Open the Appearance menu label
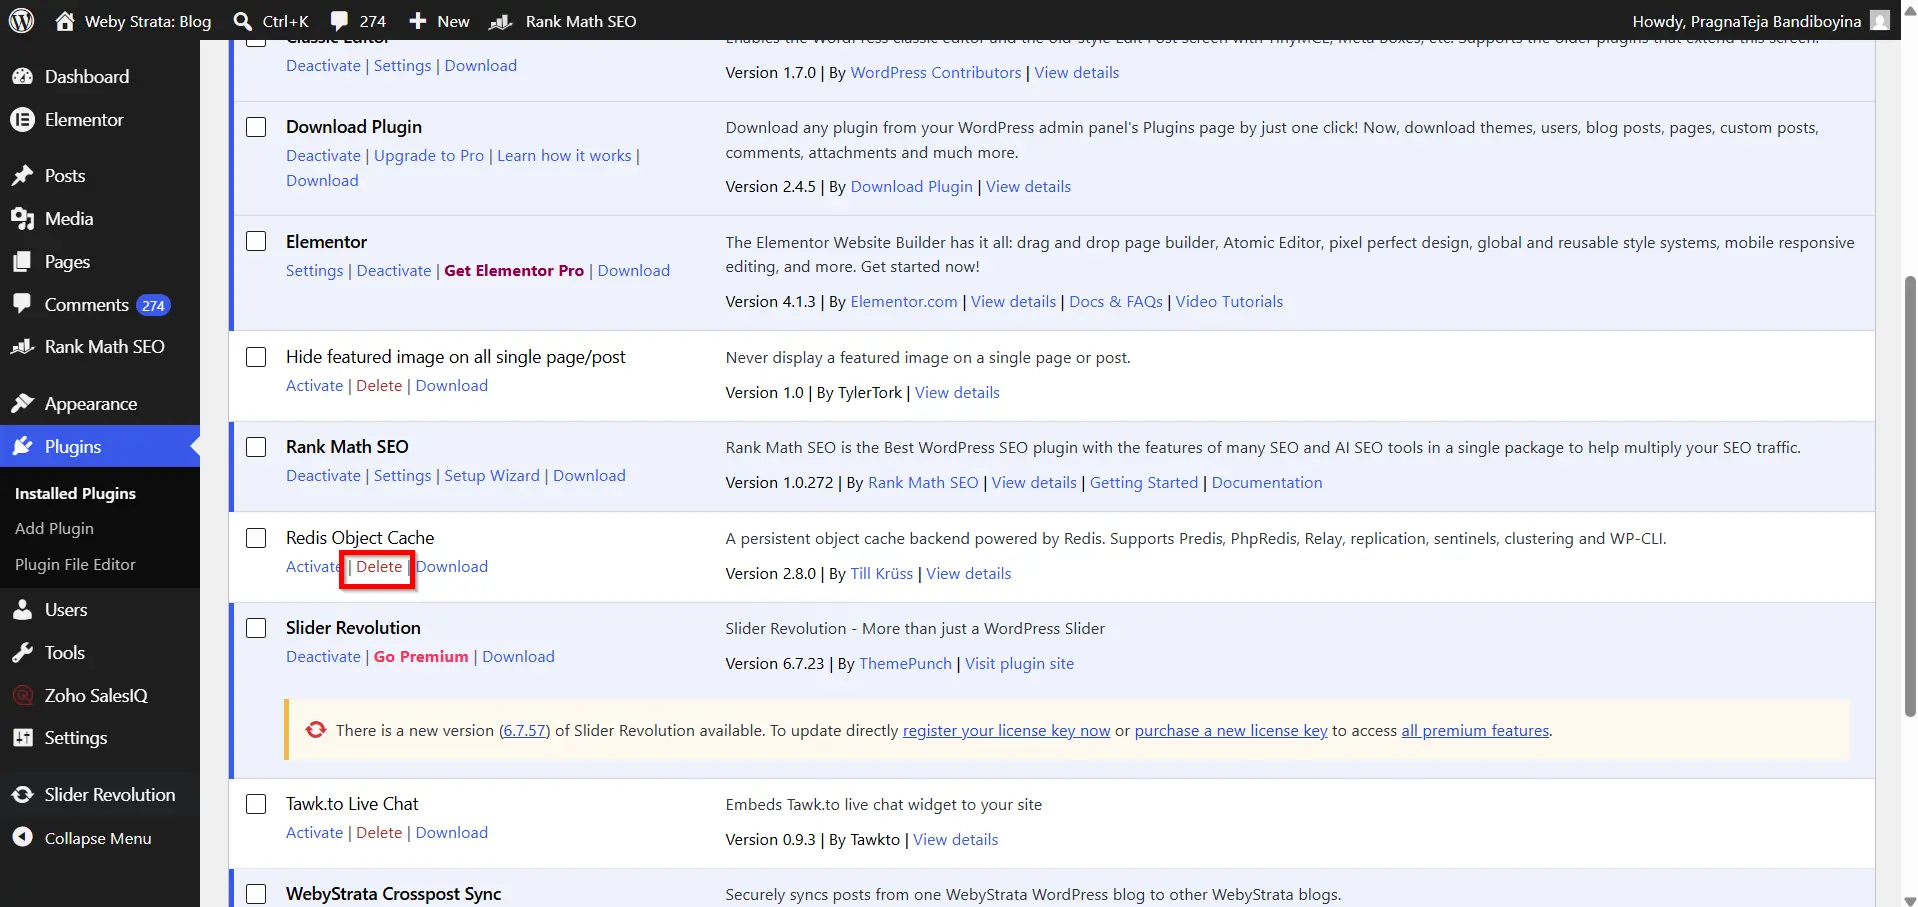Screen dimensions: 1918x907 (x=91, y=404)
